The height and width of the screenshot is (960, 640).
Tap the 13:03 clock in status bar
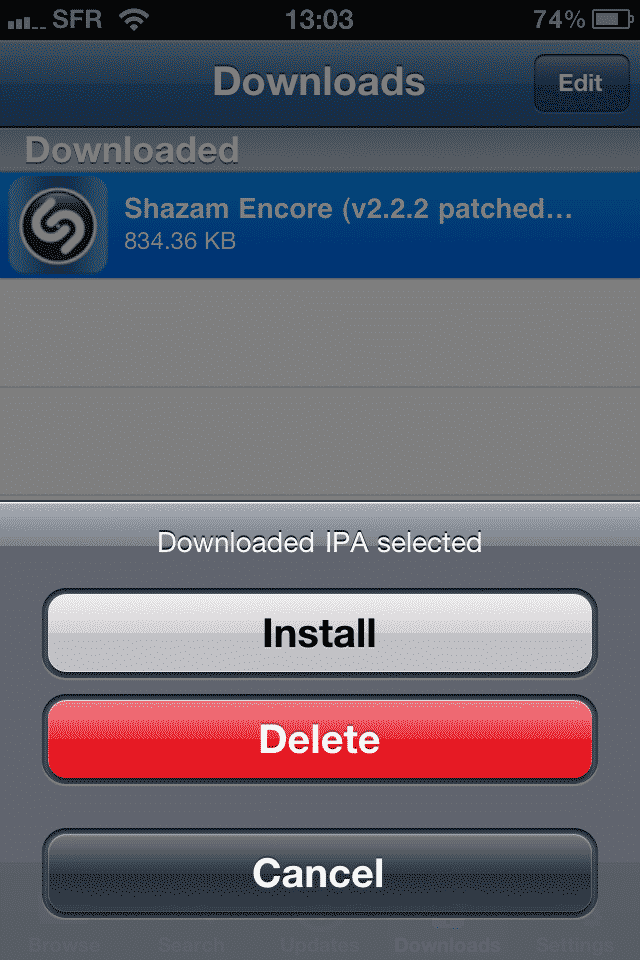coord(320,20)
